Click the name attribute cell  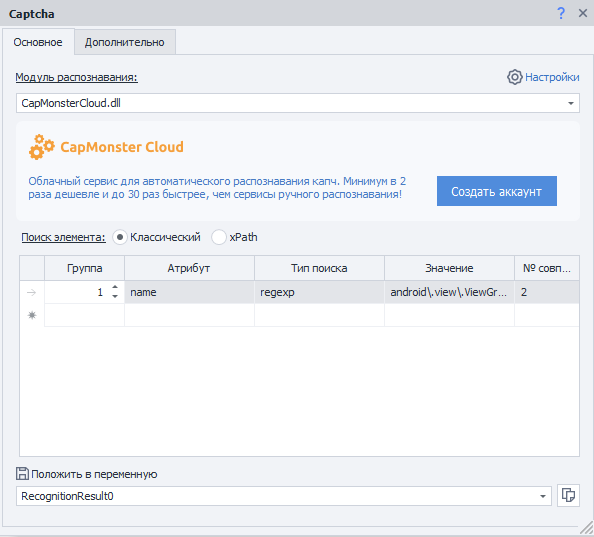(x=189, y=292)
